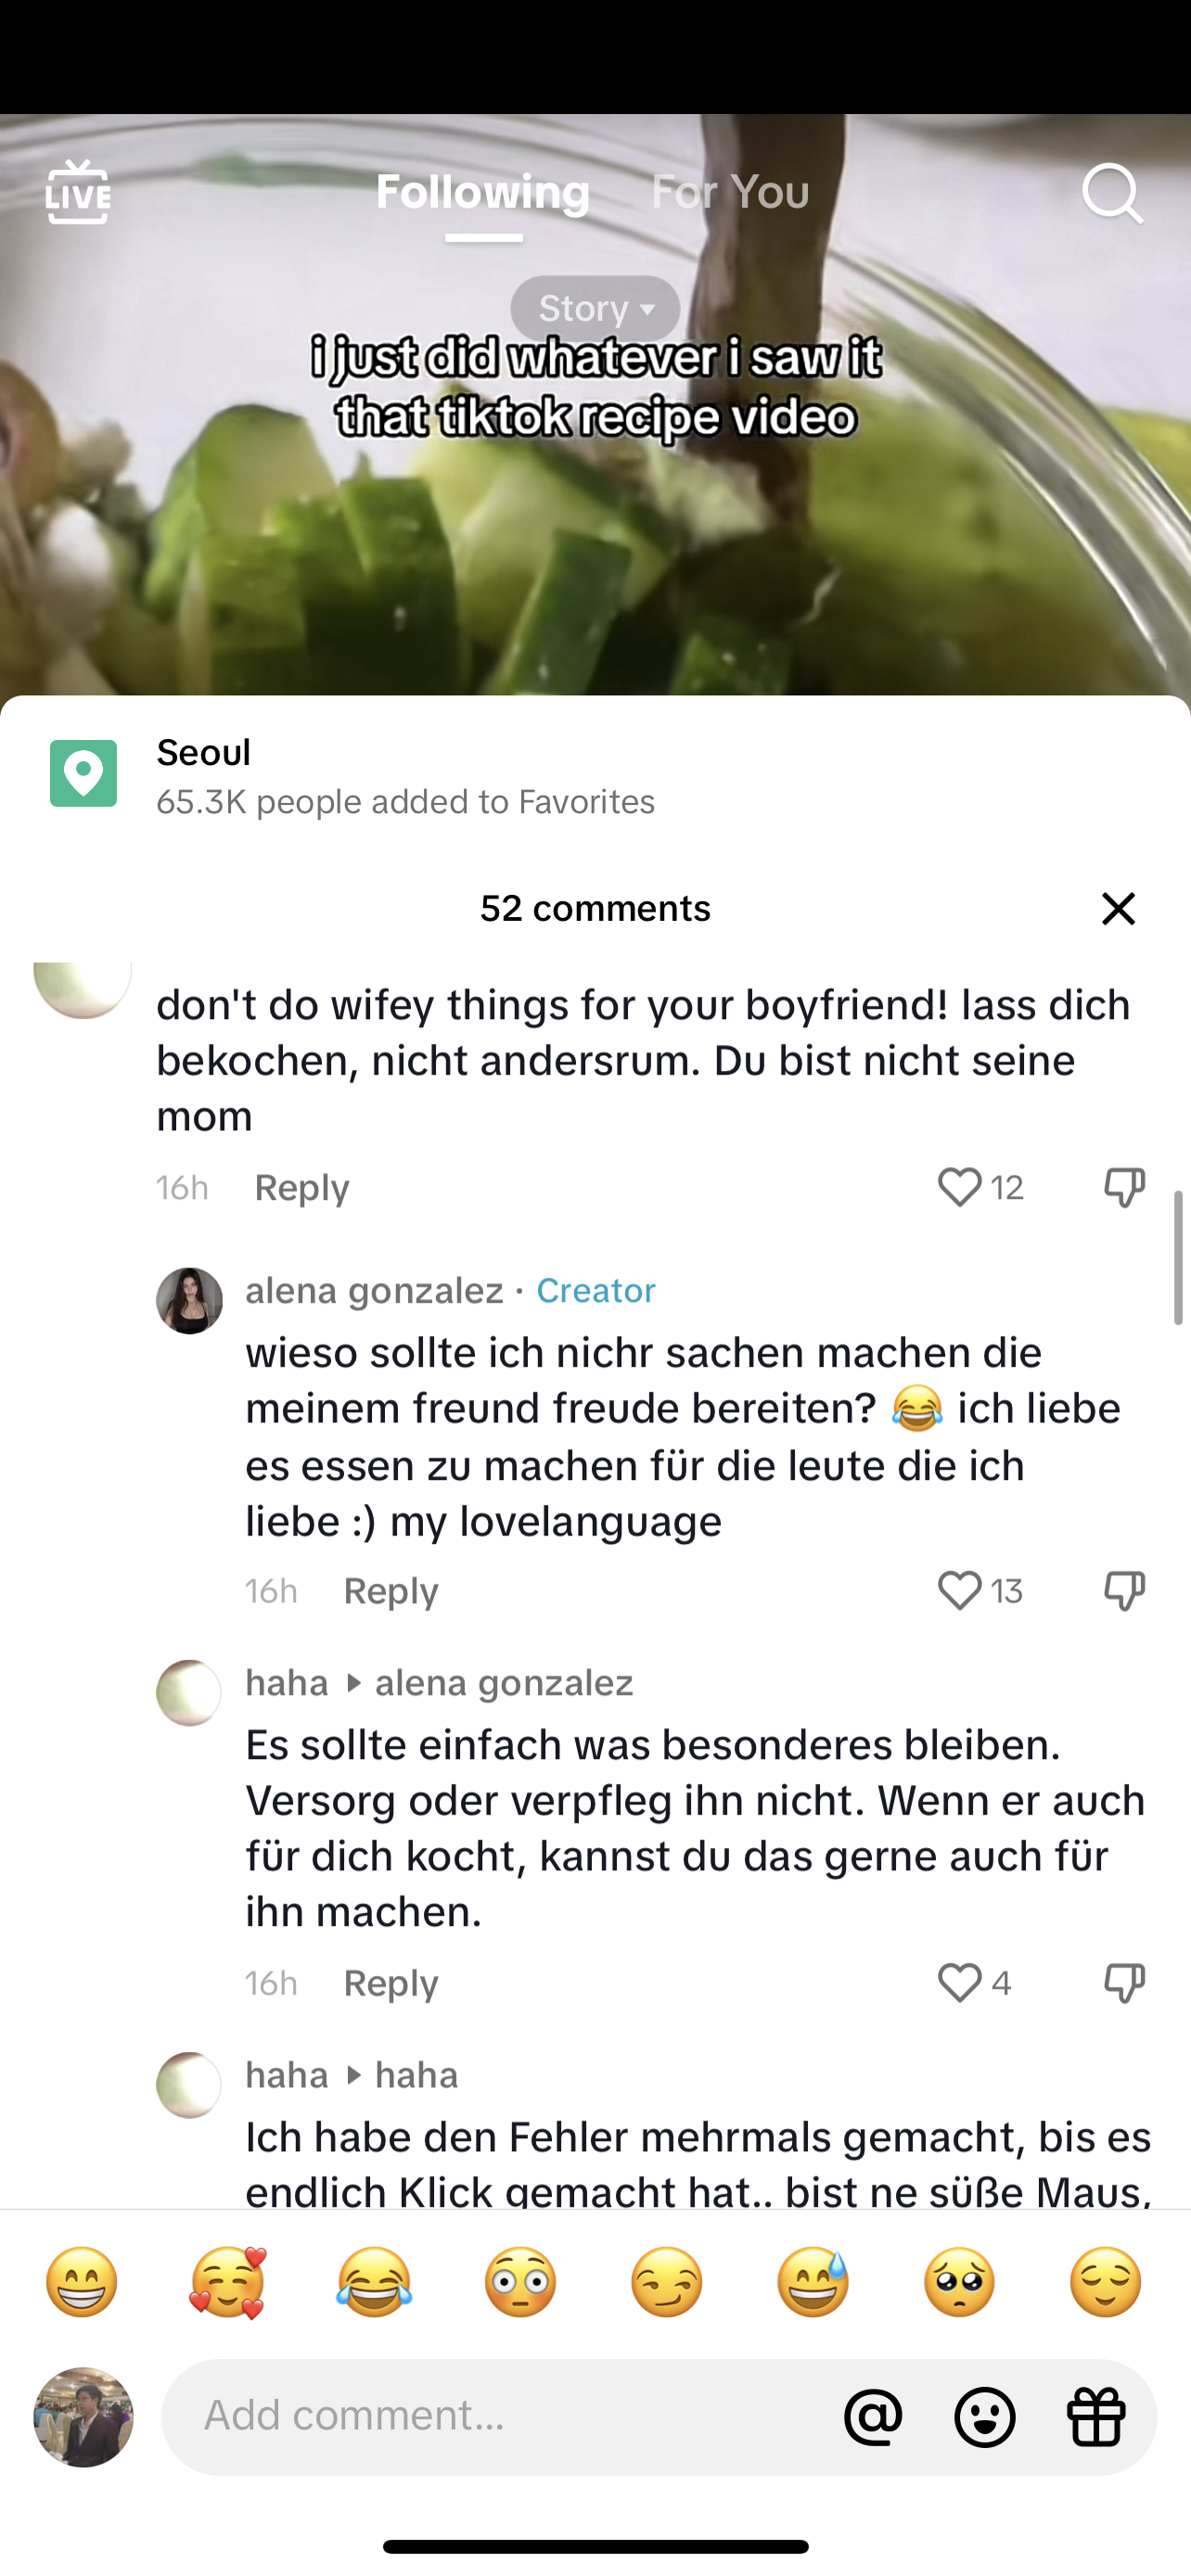Dislike the comment with 4 likes
The width and height of the screenshot is (1191, 2576).
click(x=1124, y=1982)
